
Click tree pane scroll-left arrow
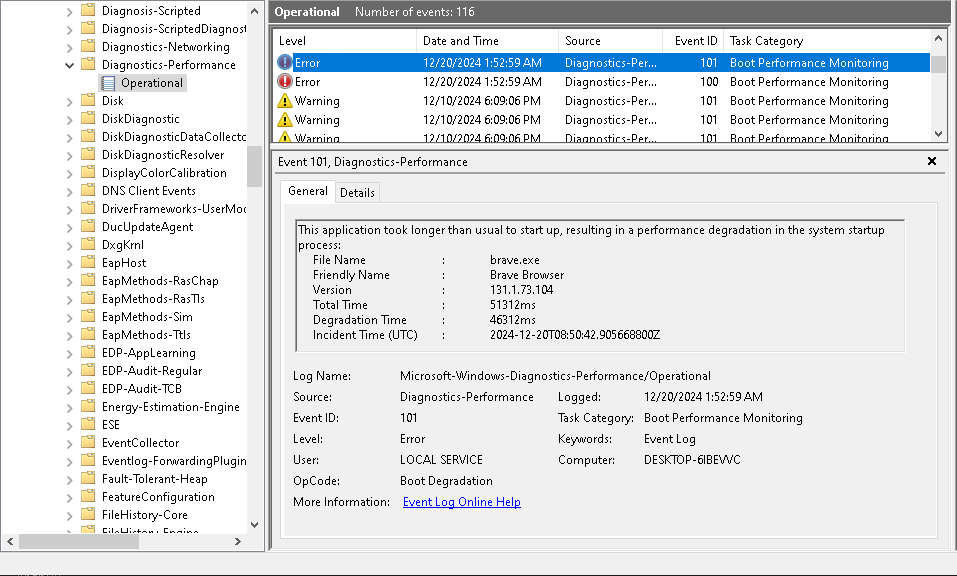[x=10, y=542]
